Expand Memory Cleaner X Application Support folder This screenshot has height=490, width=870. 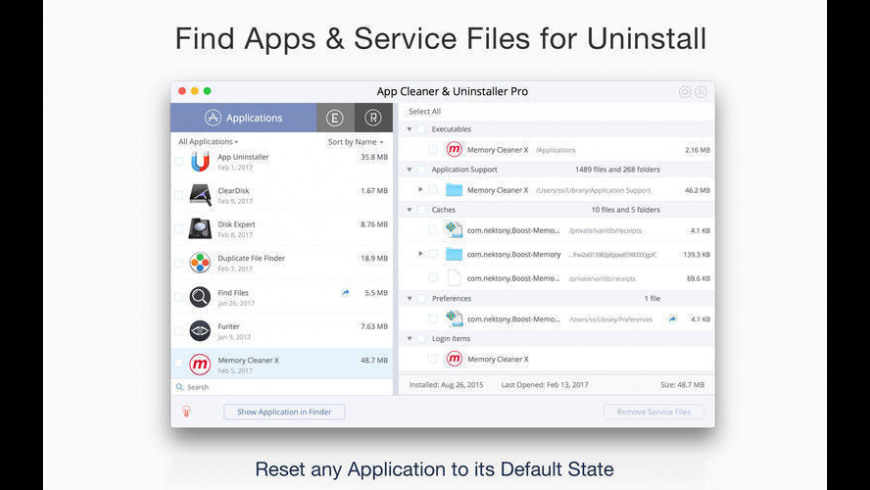click(421, 190)
